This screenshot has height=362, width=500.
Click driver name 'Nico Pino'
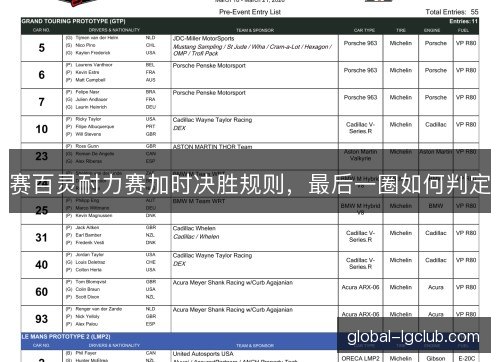[85, 45]
